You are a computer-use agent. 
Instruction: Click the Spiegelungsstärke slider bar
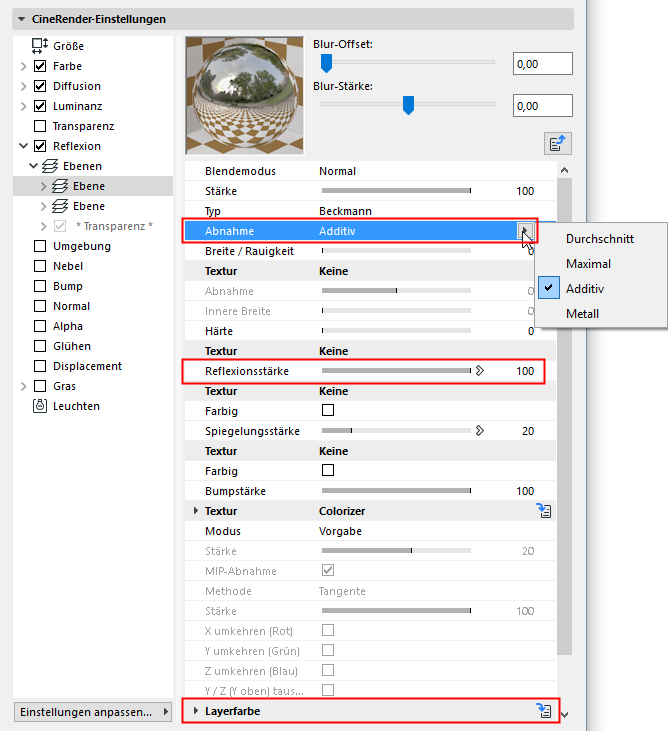tap(397, 431)
